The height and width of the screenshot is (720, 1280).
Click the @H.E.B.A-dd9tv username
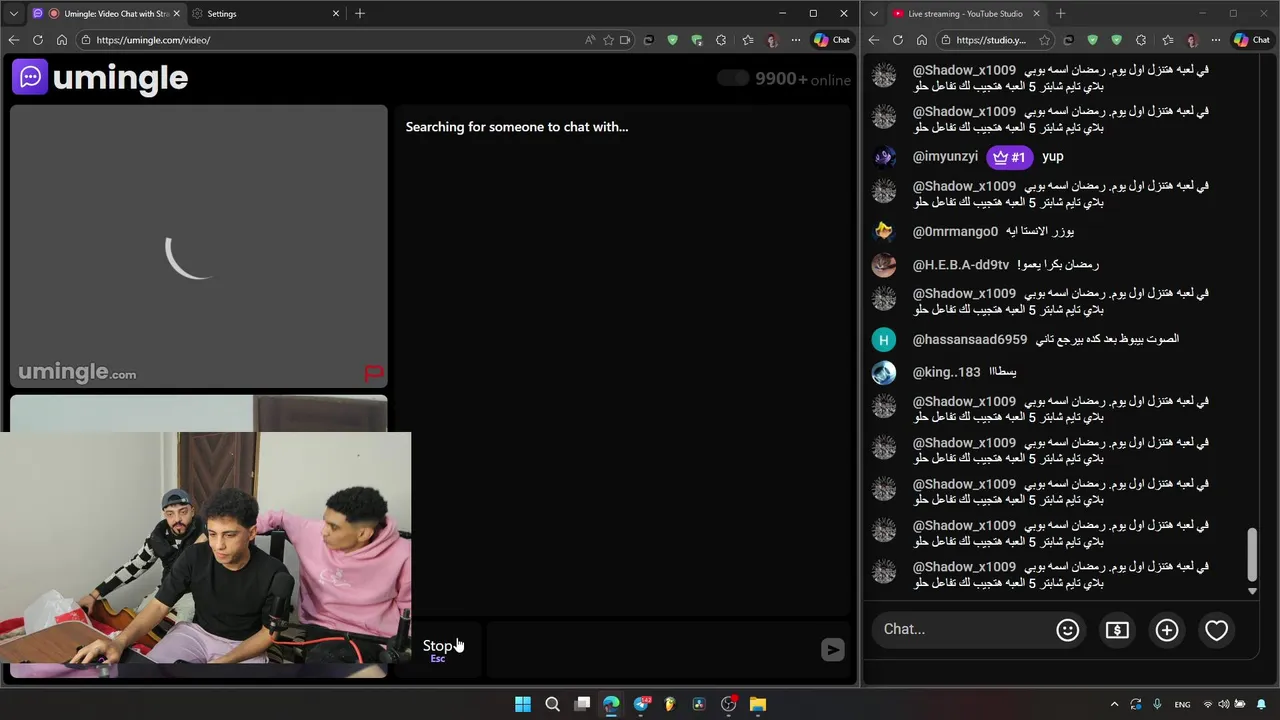point(960,265)
